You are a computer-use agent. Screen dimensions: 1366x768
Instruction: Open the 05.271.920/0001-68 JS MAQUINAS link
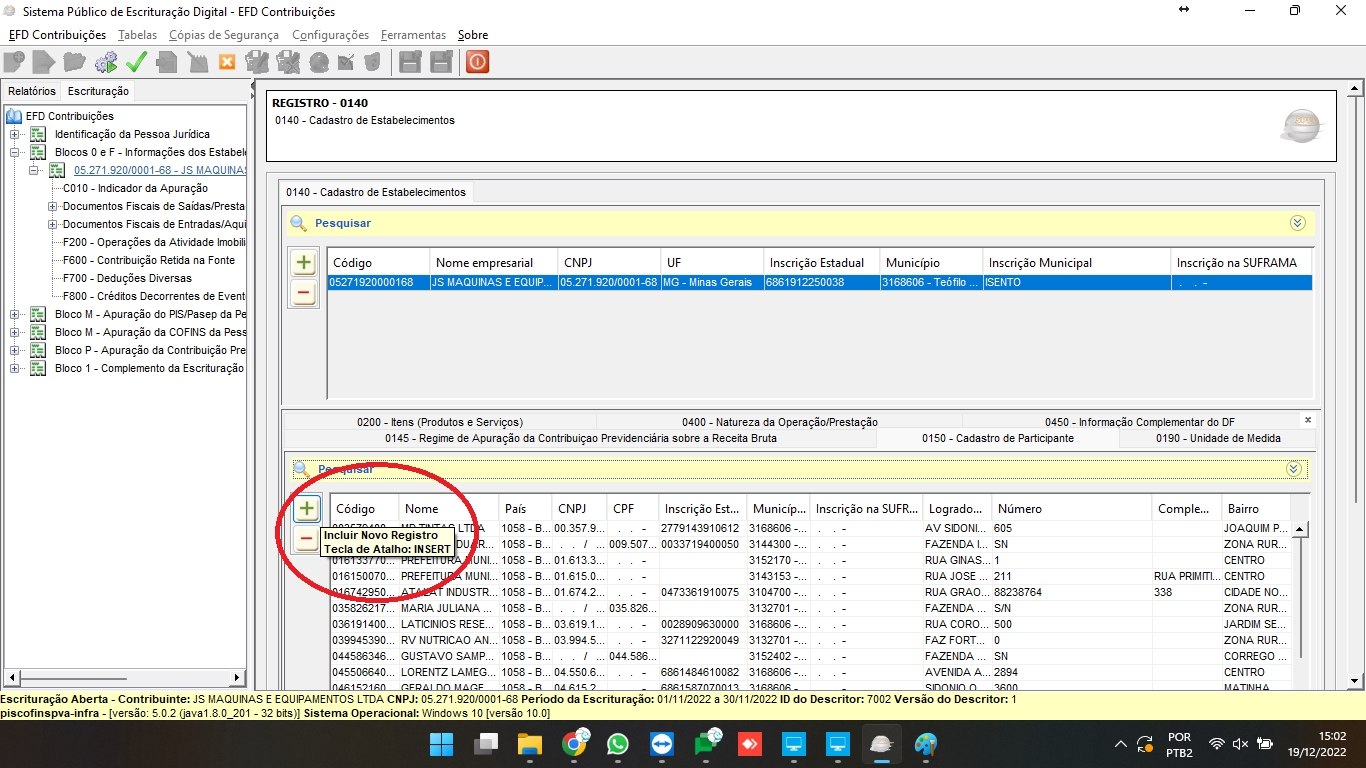click(160, 170)
